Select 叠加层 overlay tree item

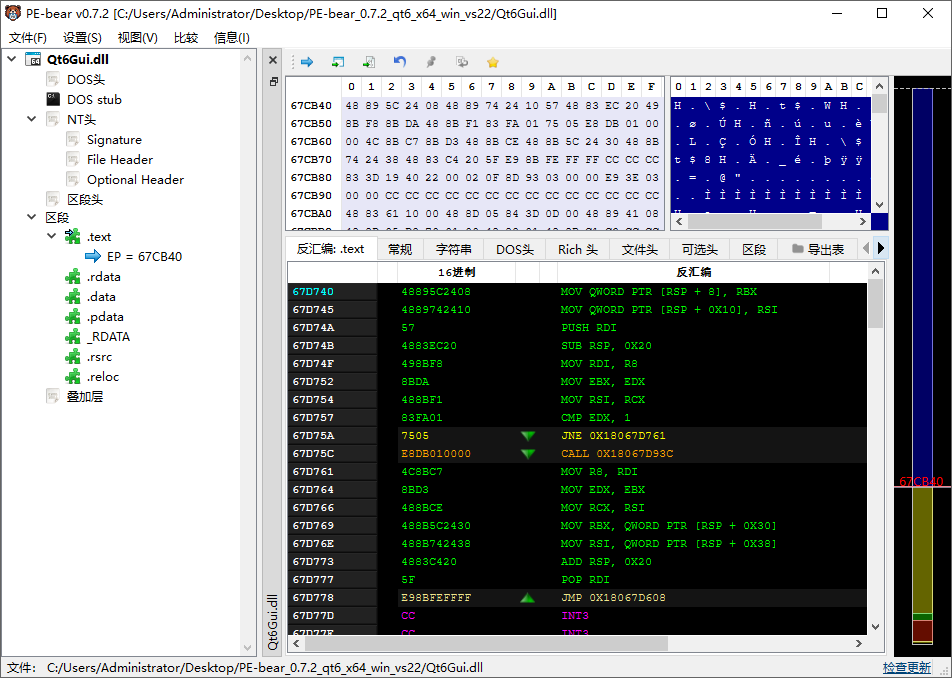(85, 396)
